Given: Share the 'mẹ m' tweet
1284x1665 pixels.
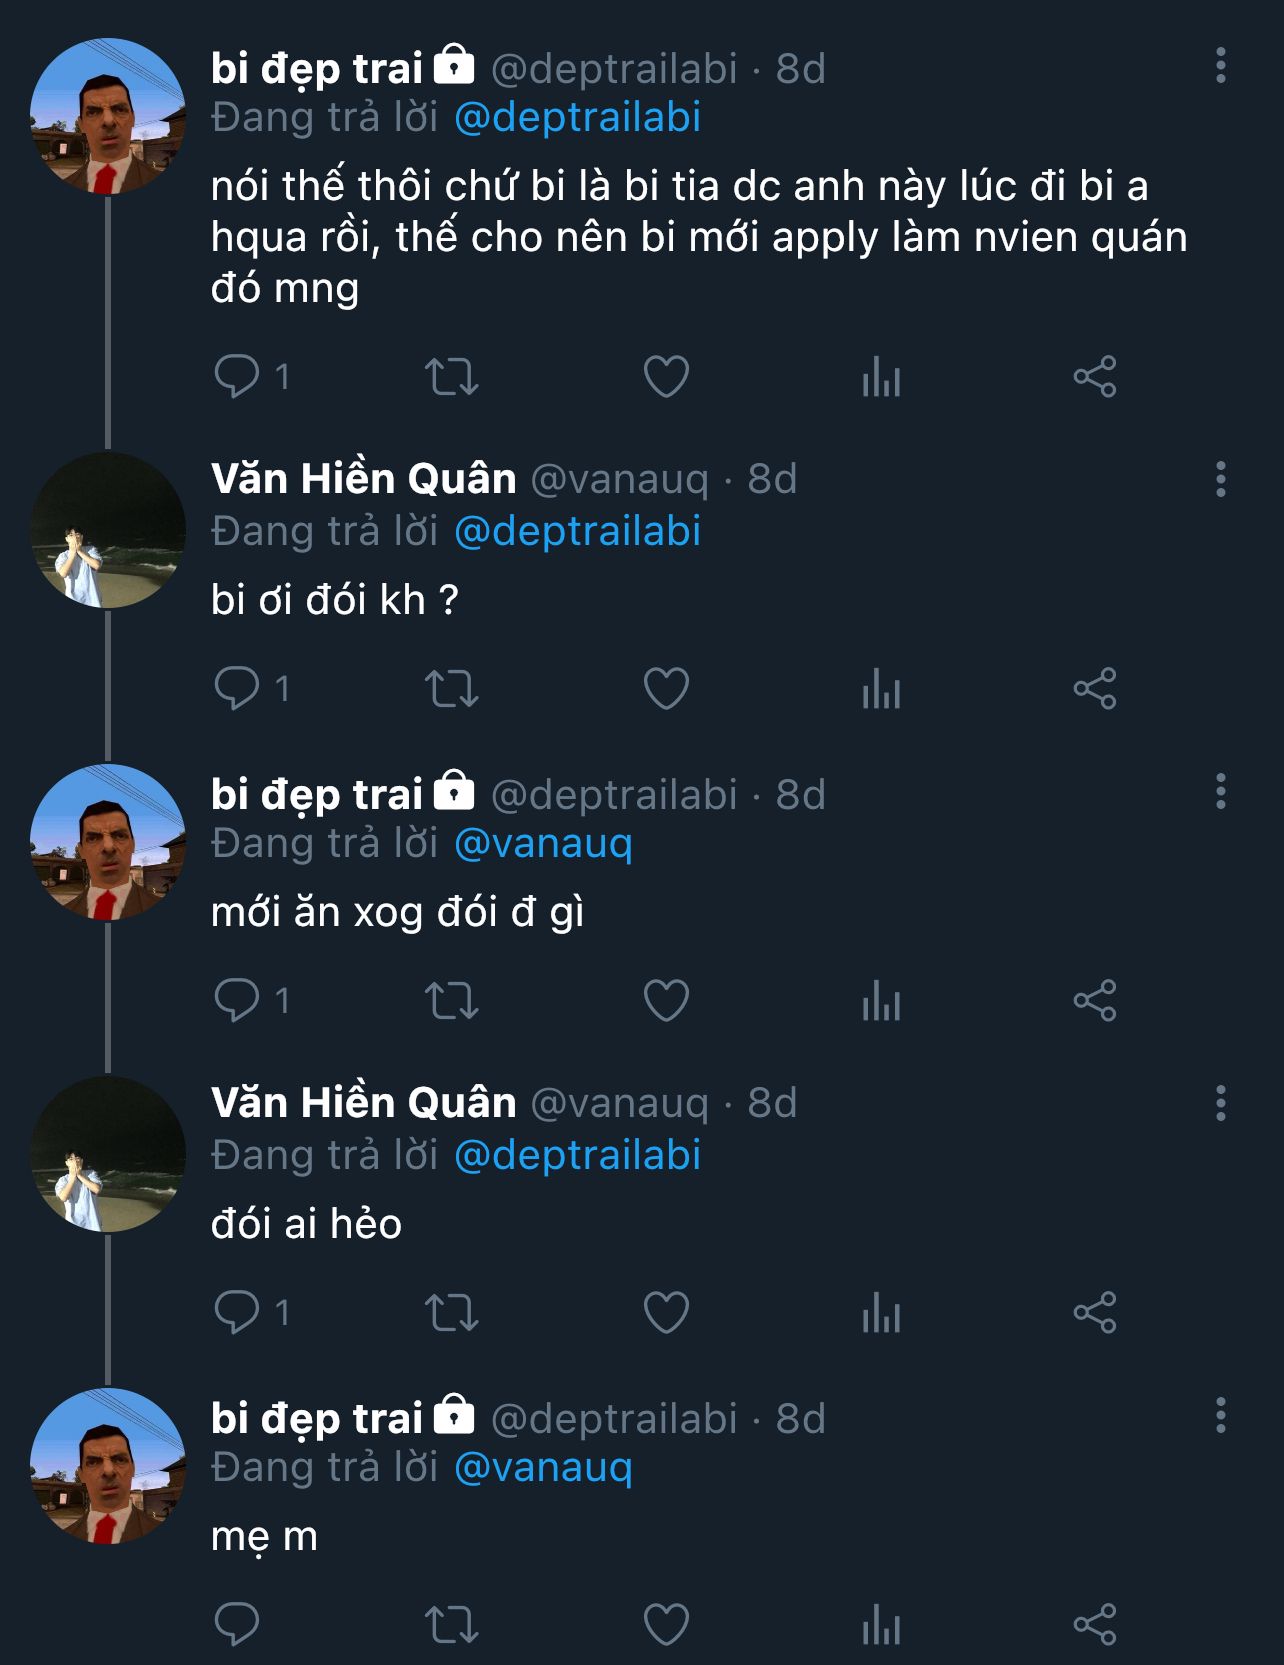Looking at the screenshot, I should pyautogui.click(x=1095, y=1625).
